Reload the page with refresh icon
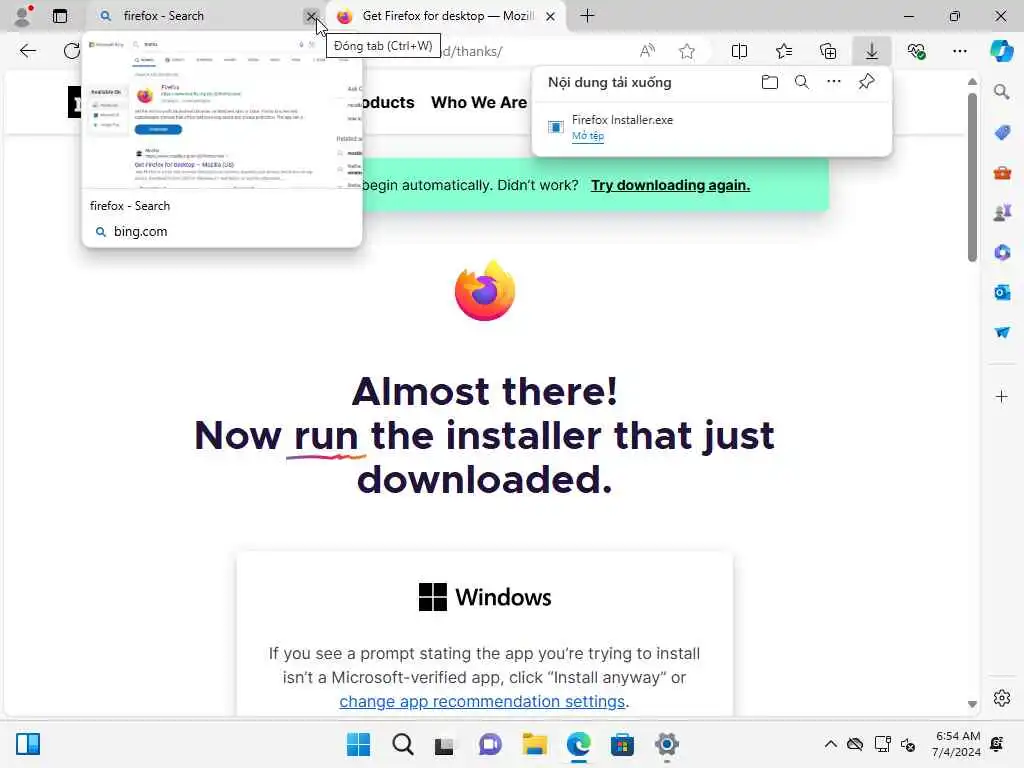1024x768 pixels. point(71,51)
